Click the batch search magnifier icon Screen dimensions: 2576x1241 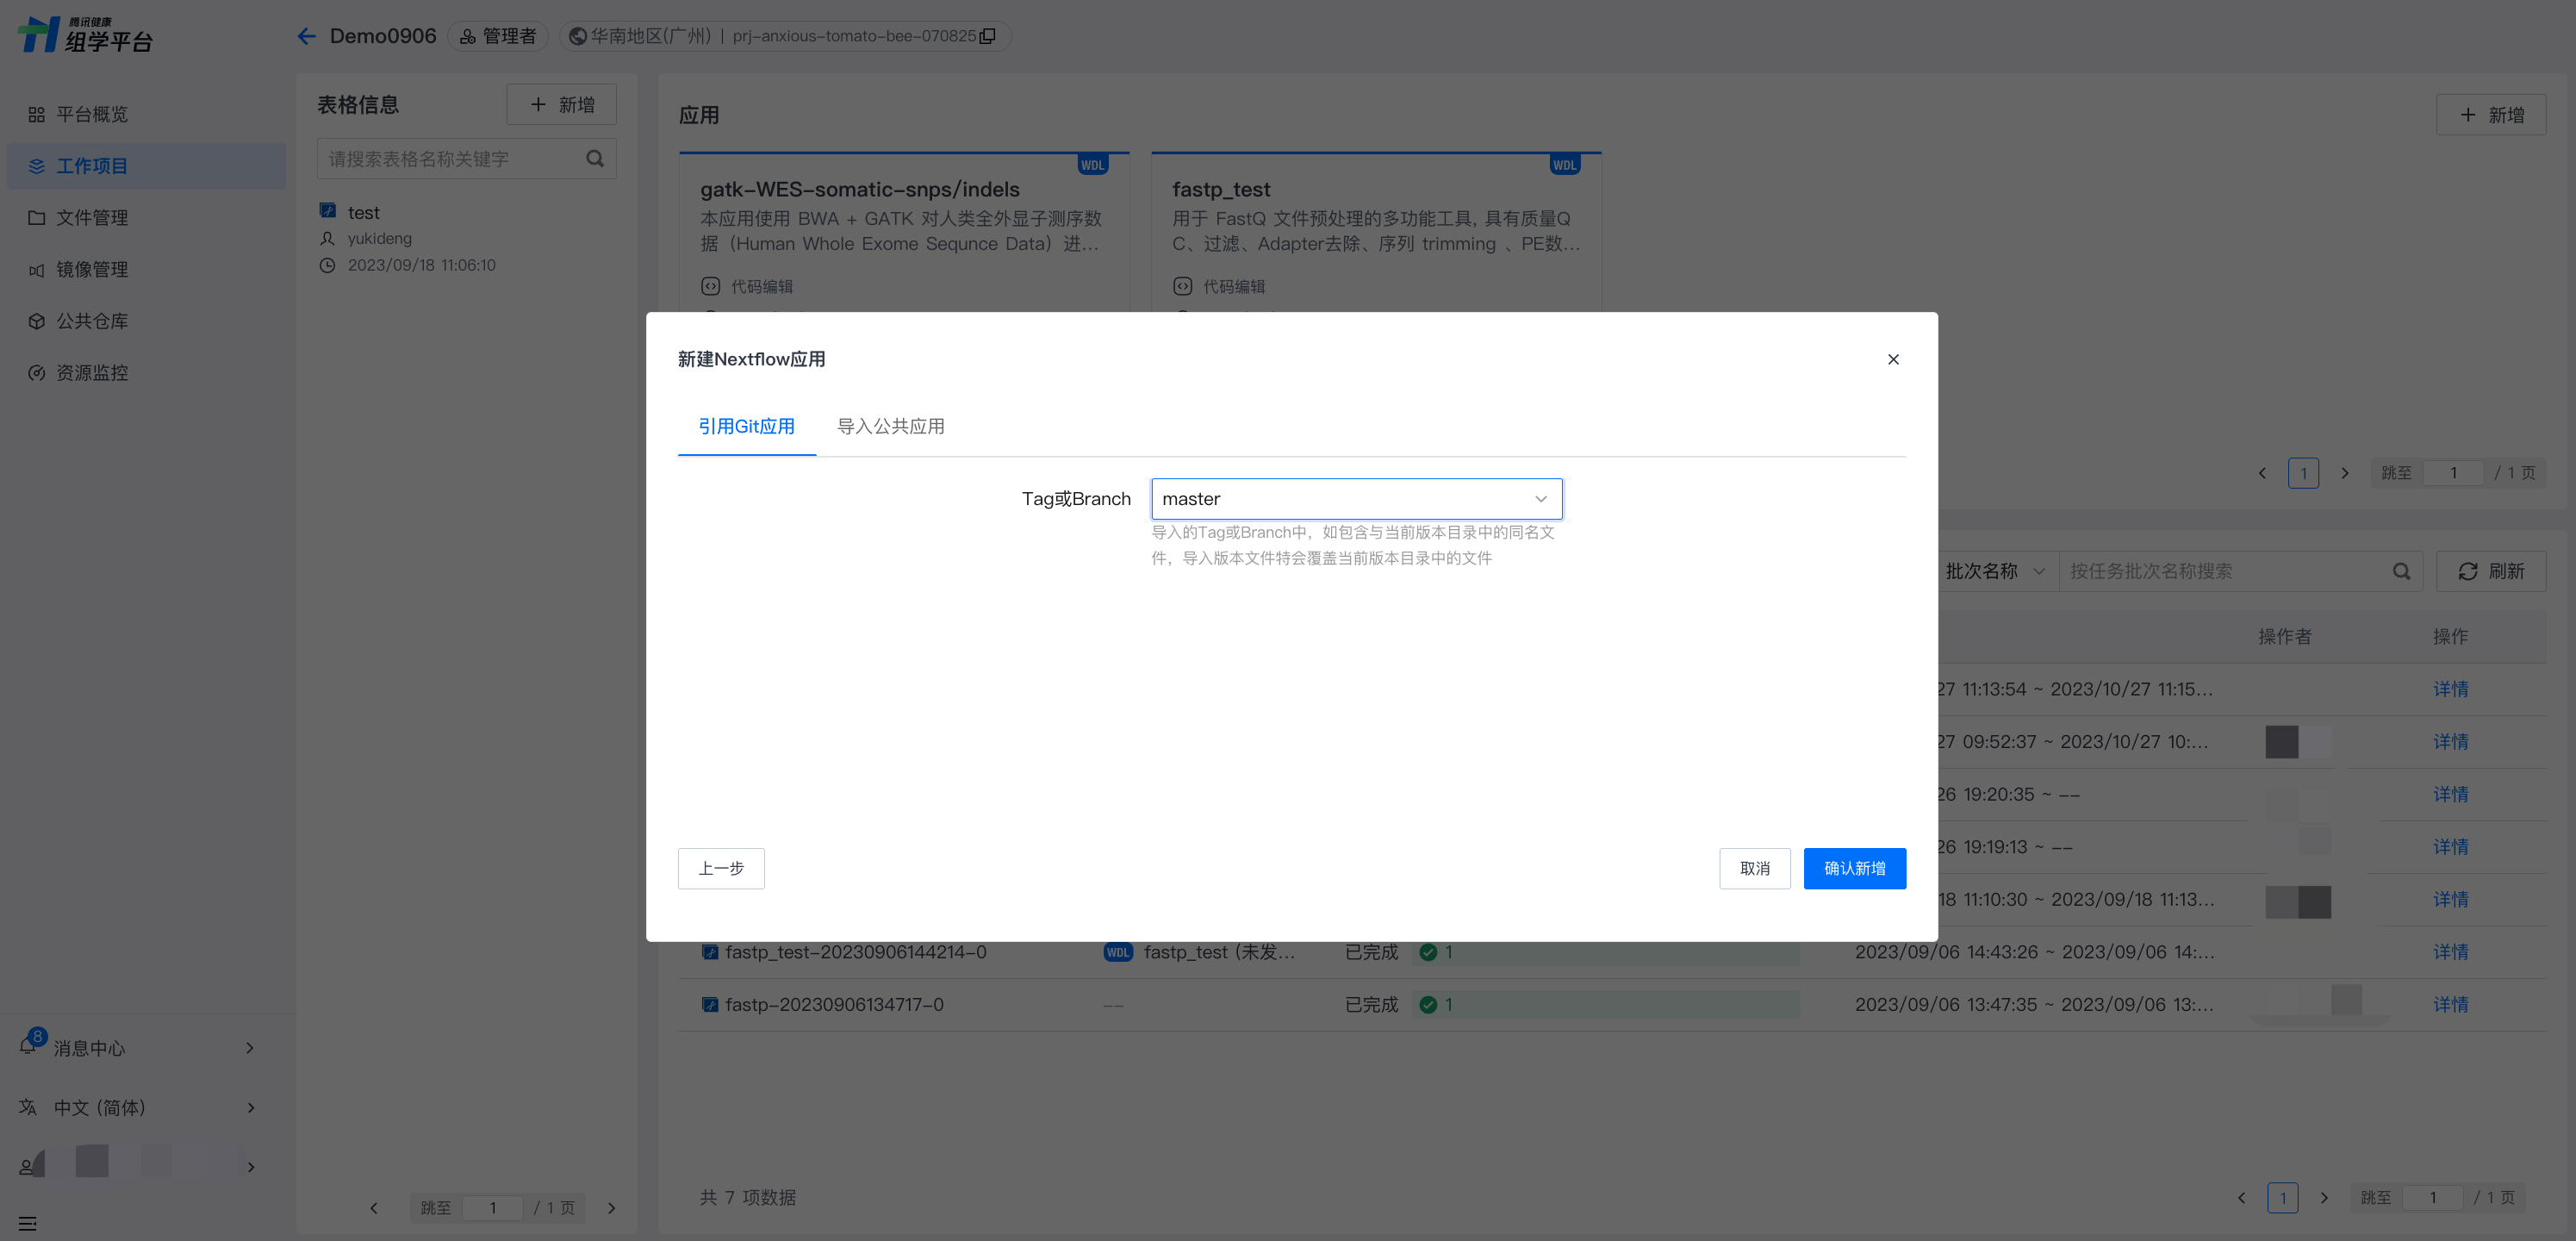click(x=2400, y=571)
